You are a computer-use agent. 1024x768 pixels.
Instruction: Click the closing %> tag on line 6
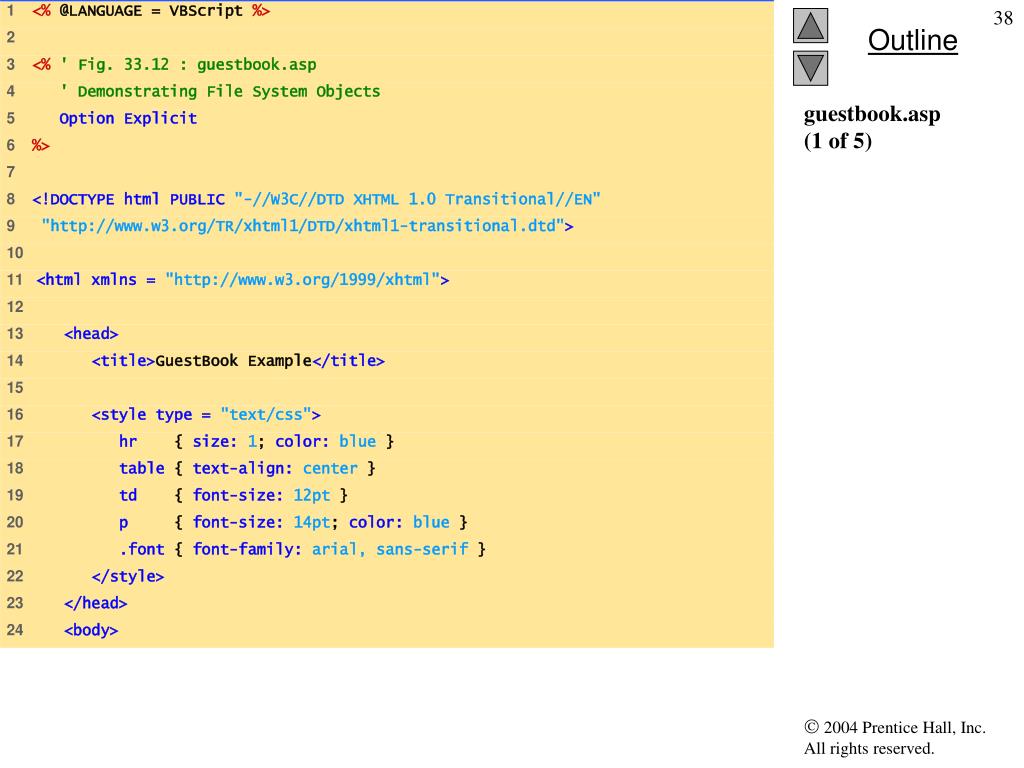click(x=40, y=145)
